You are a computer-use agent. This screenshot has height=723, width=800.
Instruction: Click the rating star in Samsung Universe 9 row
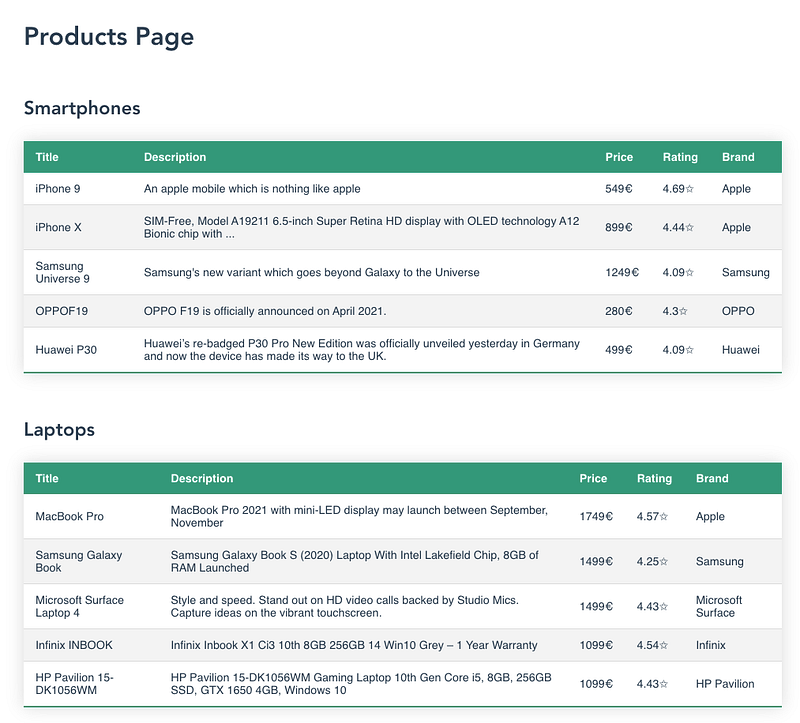pos(690,273)
